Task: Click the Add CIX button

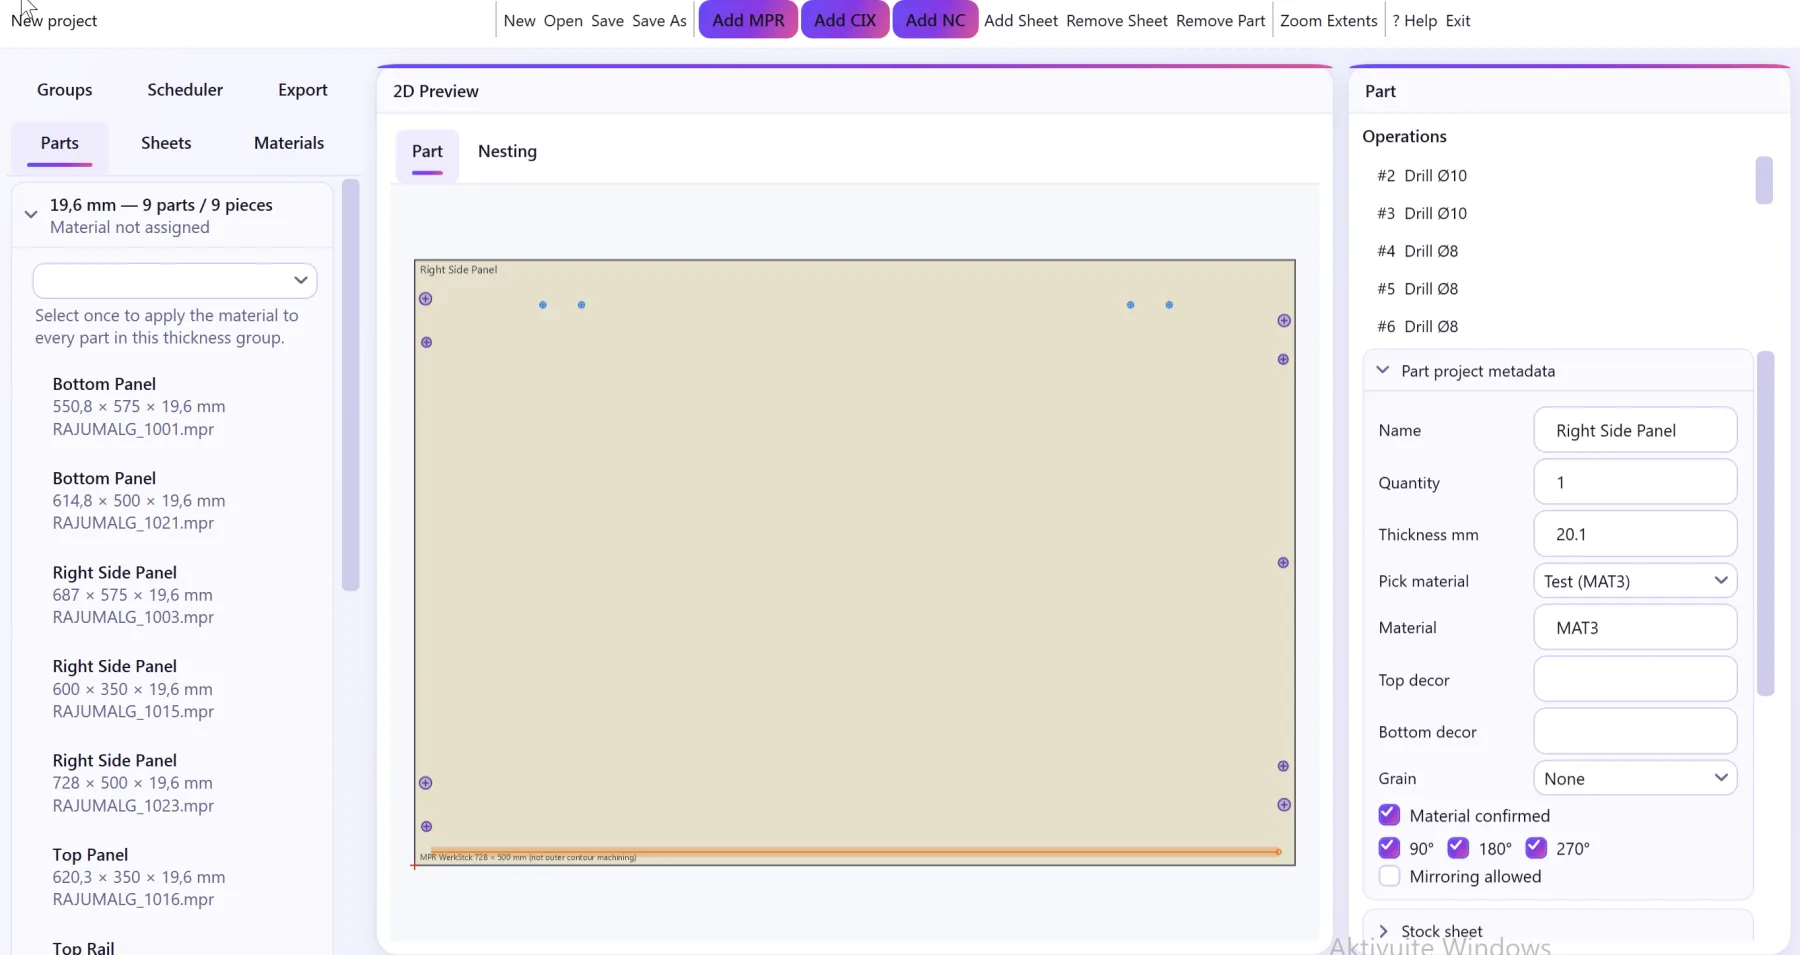Action: tap(845, 20)
